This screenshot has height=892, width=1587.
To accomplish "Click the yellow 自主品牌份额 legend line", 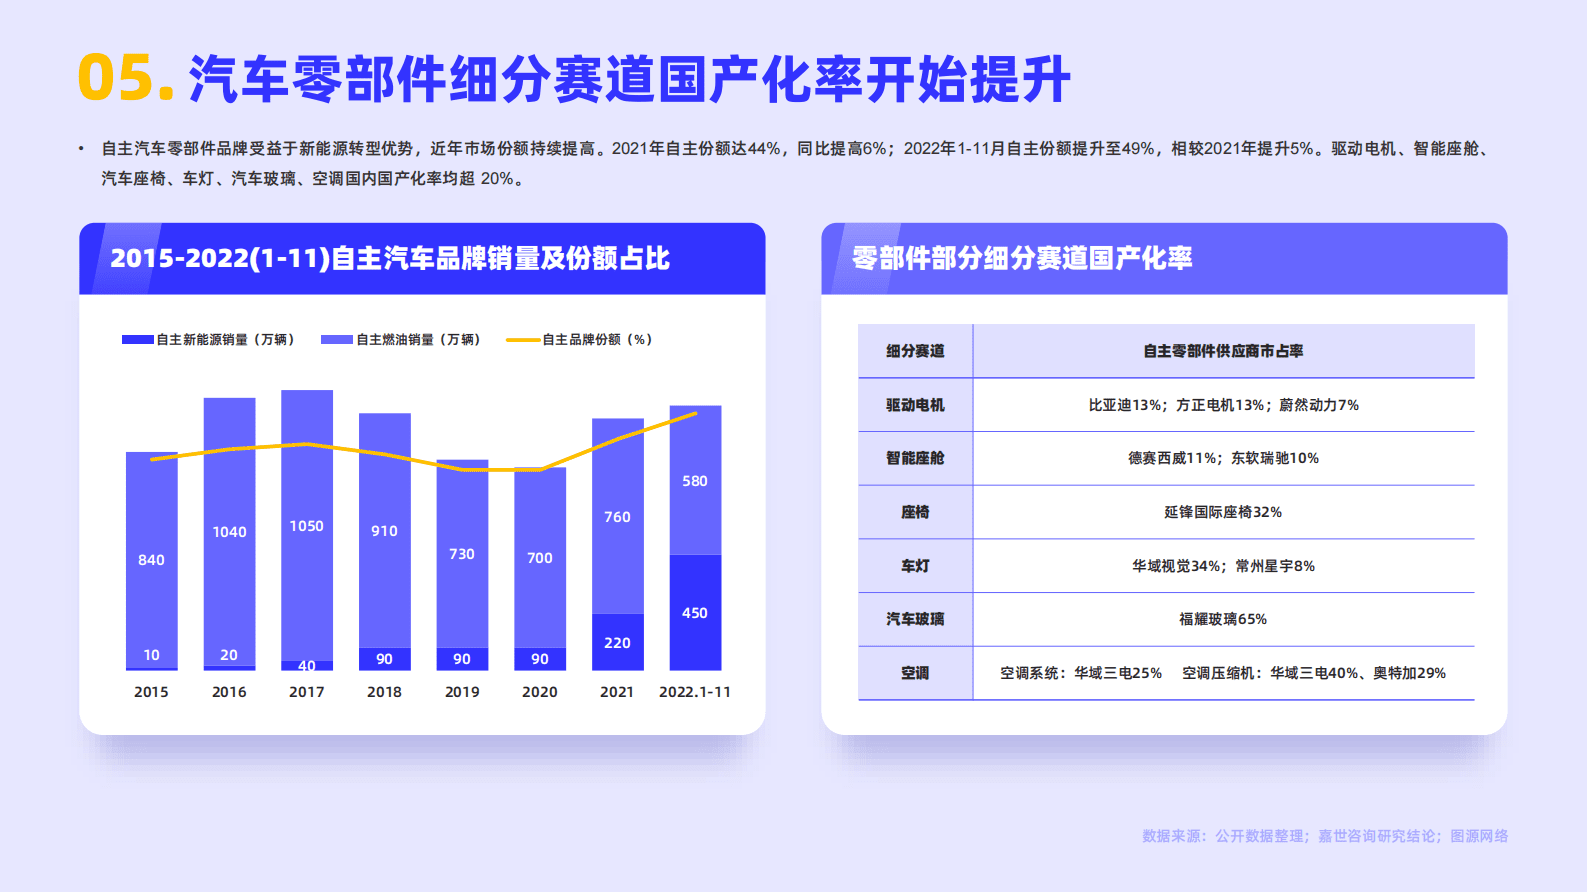I will [523, 340].
